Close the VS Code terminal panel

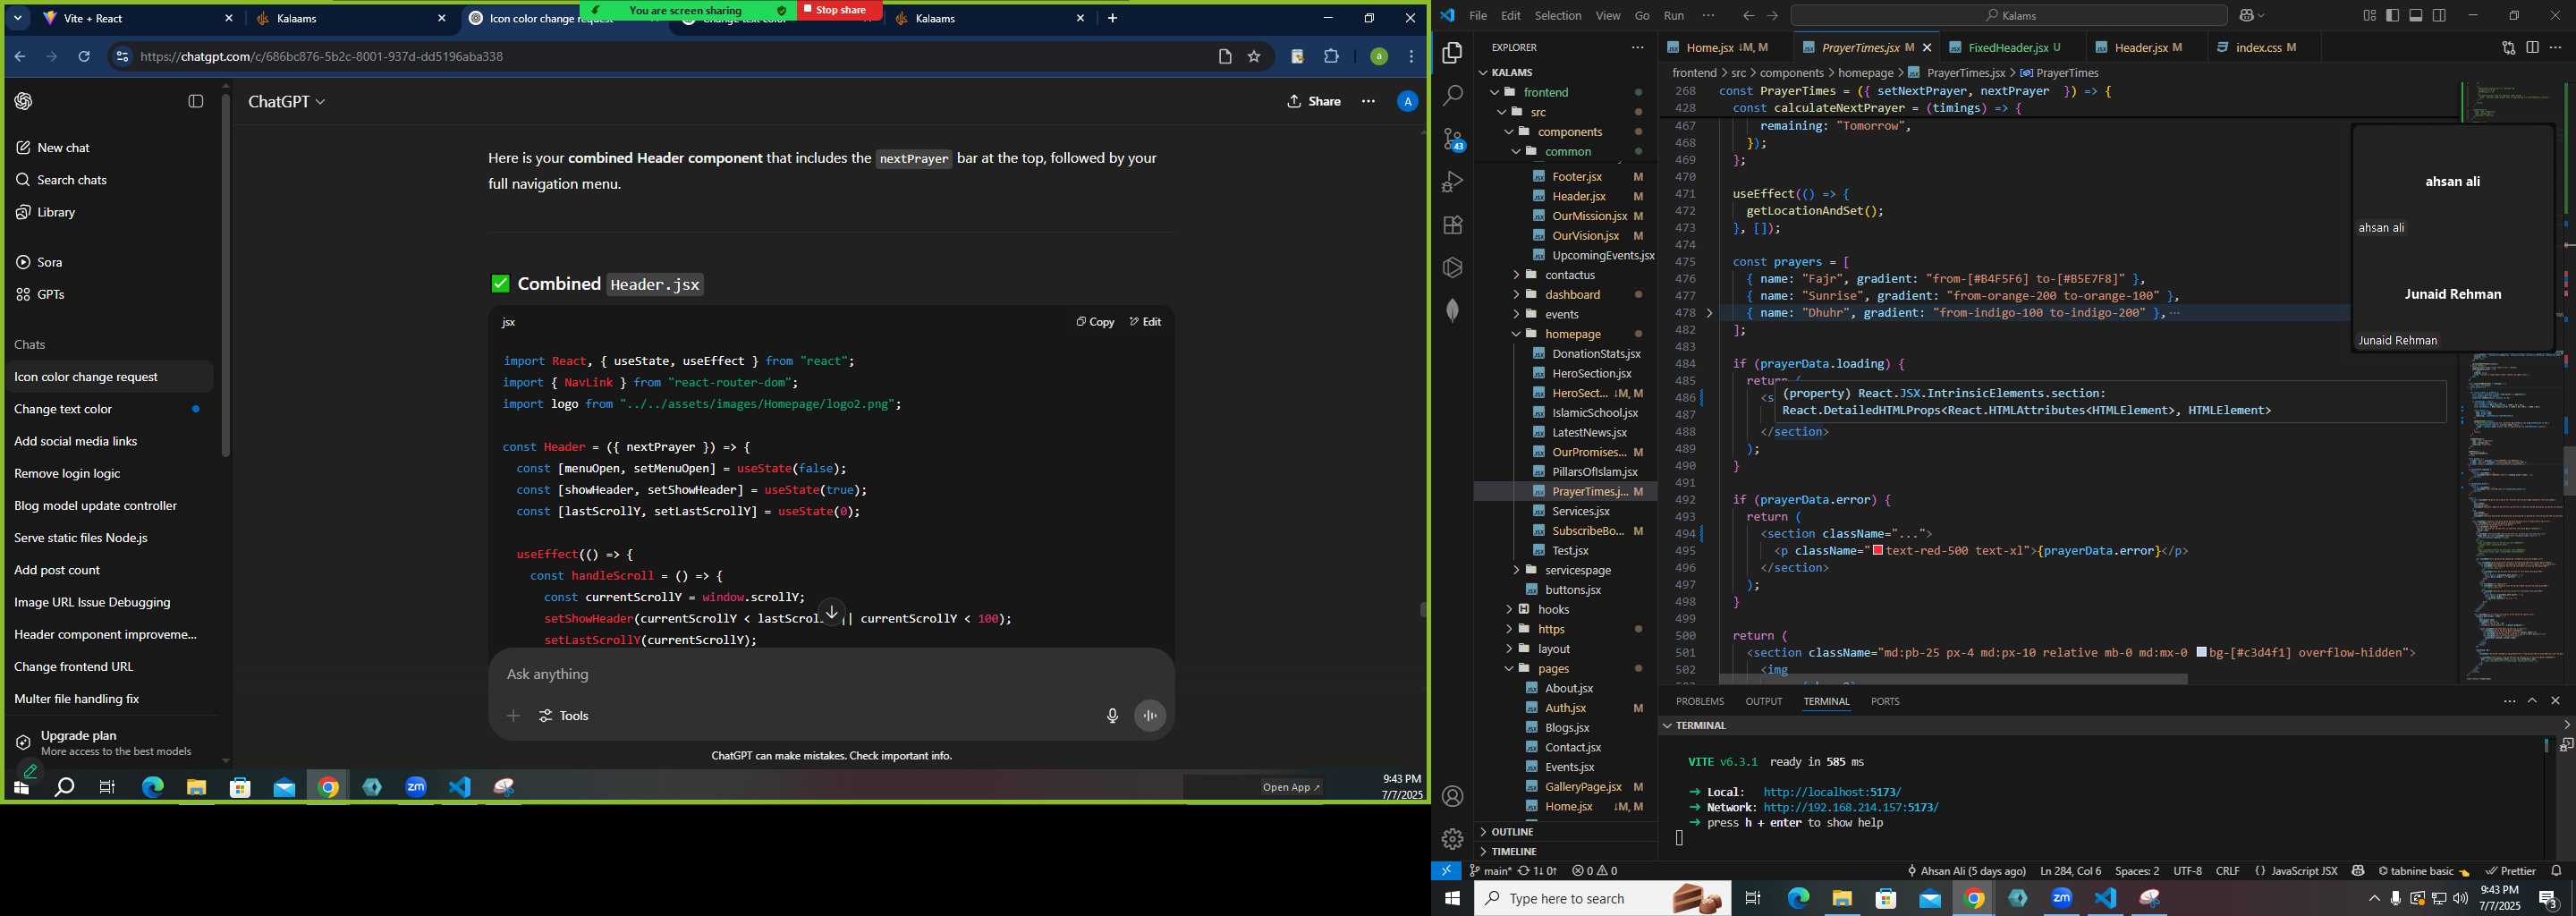[x=2556, y=701]
